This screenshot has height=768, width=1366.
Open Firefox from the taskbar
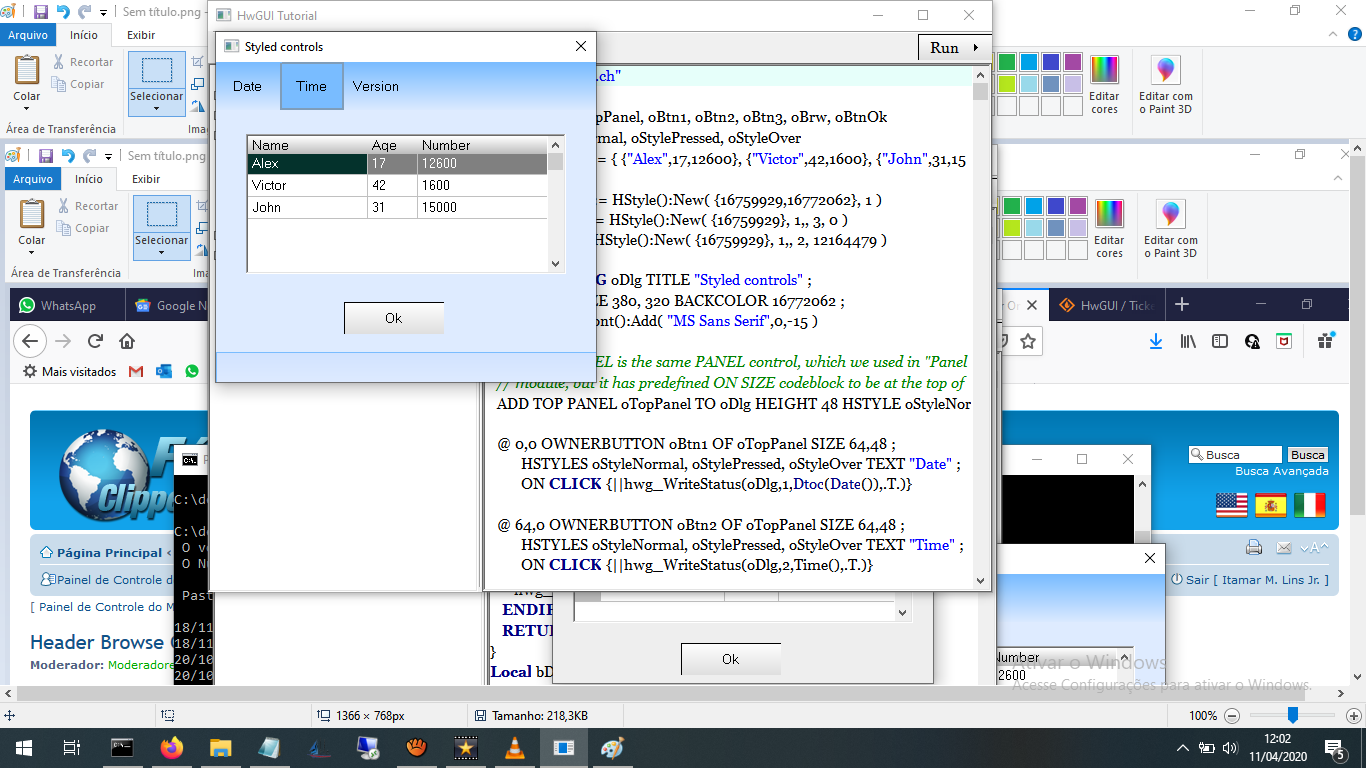click(172, 747)
